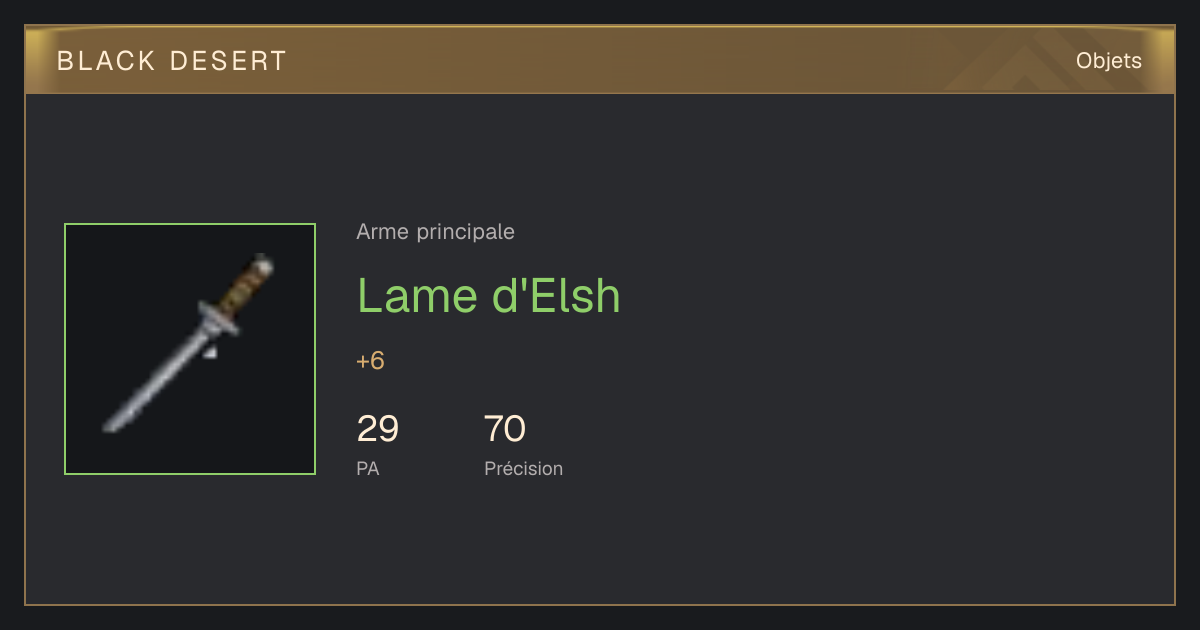Image resolution: width=1200 pixels, height=630 pixels.
Task: Click the Arme principale label
Action: pos(435,232)
